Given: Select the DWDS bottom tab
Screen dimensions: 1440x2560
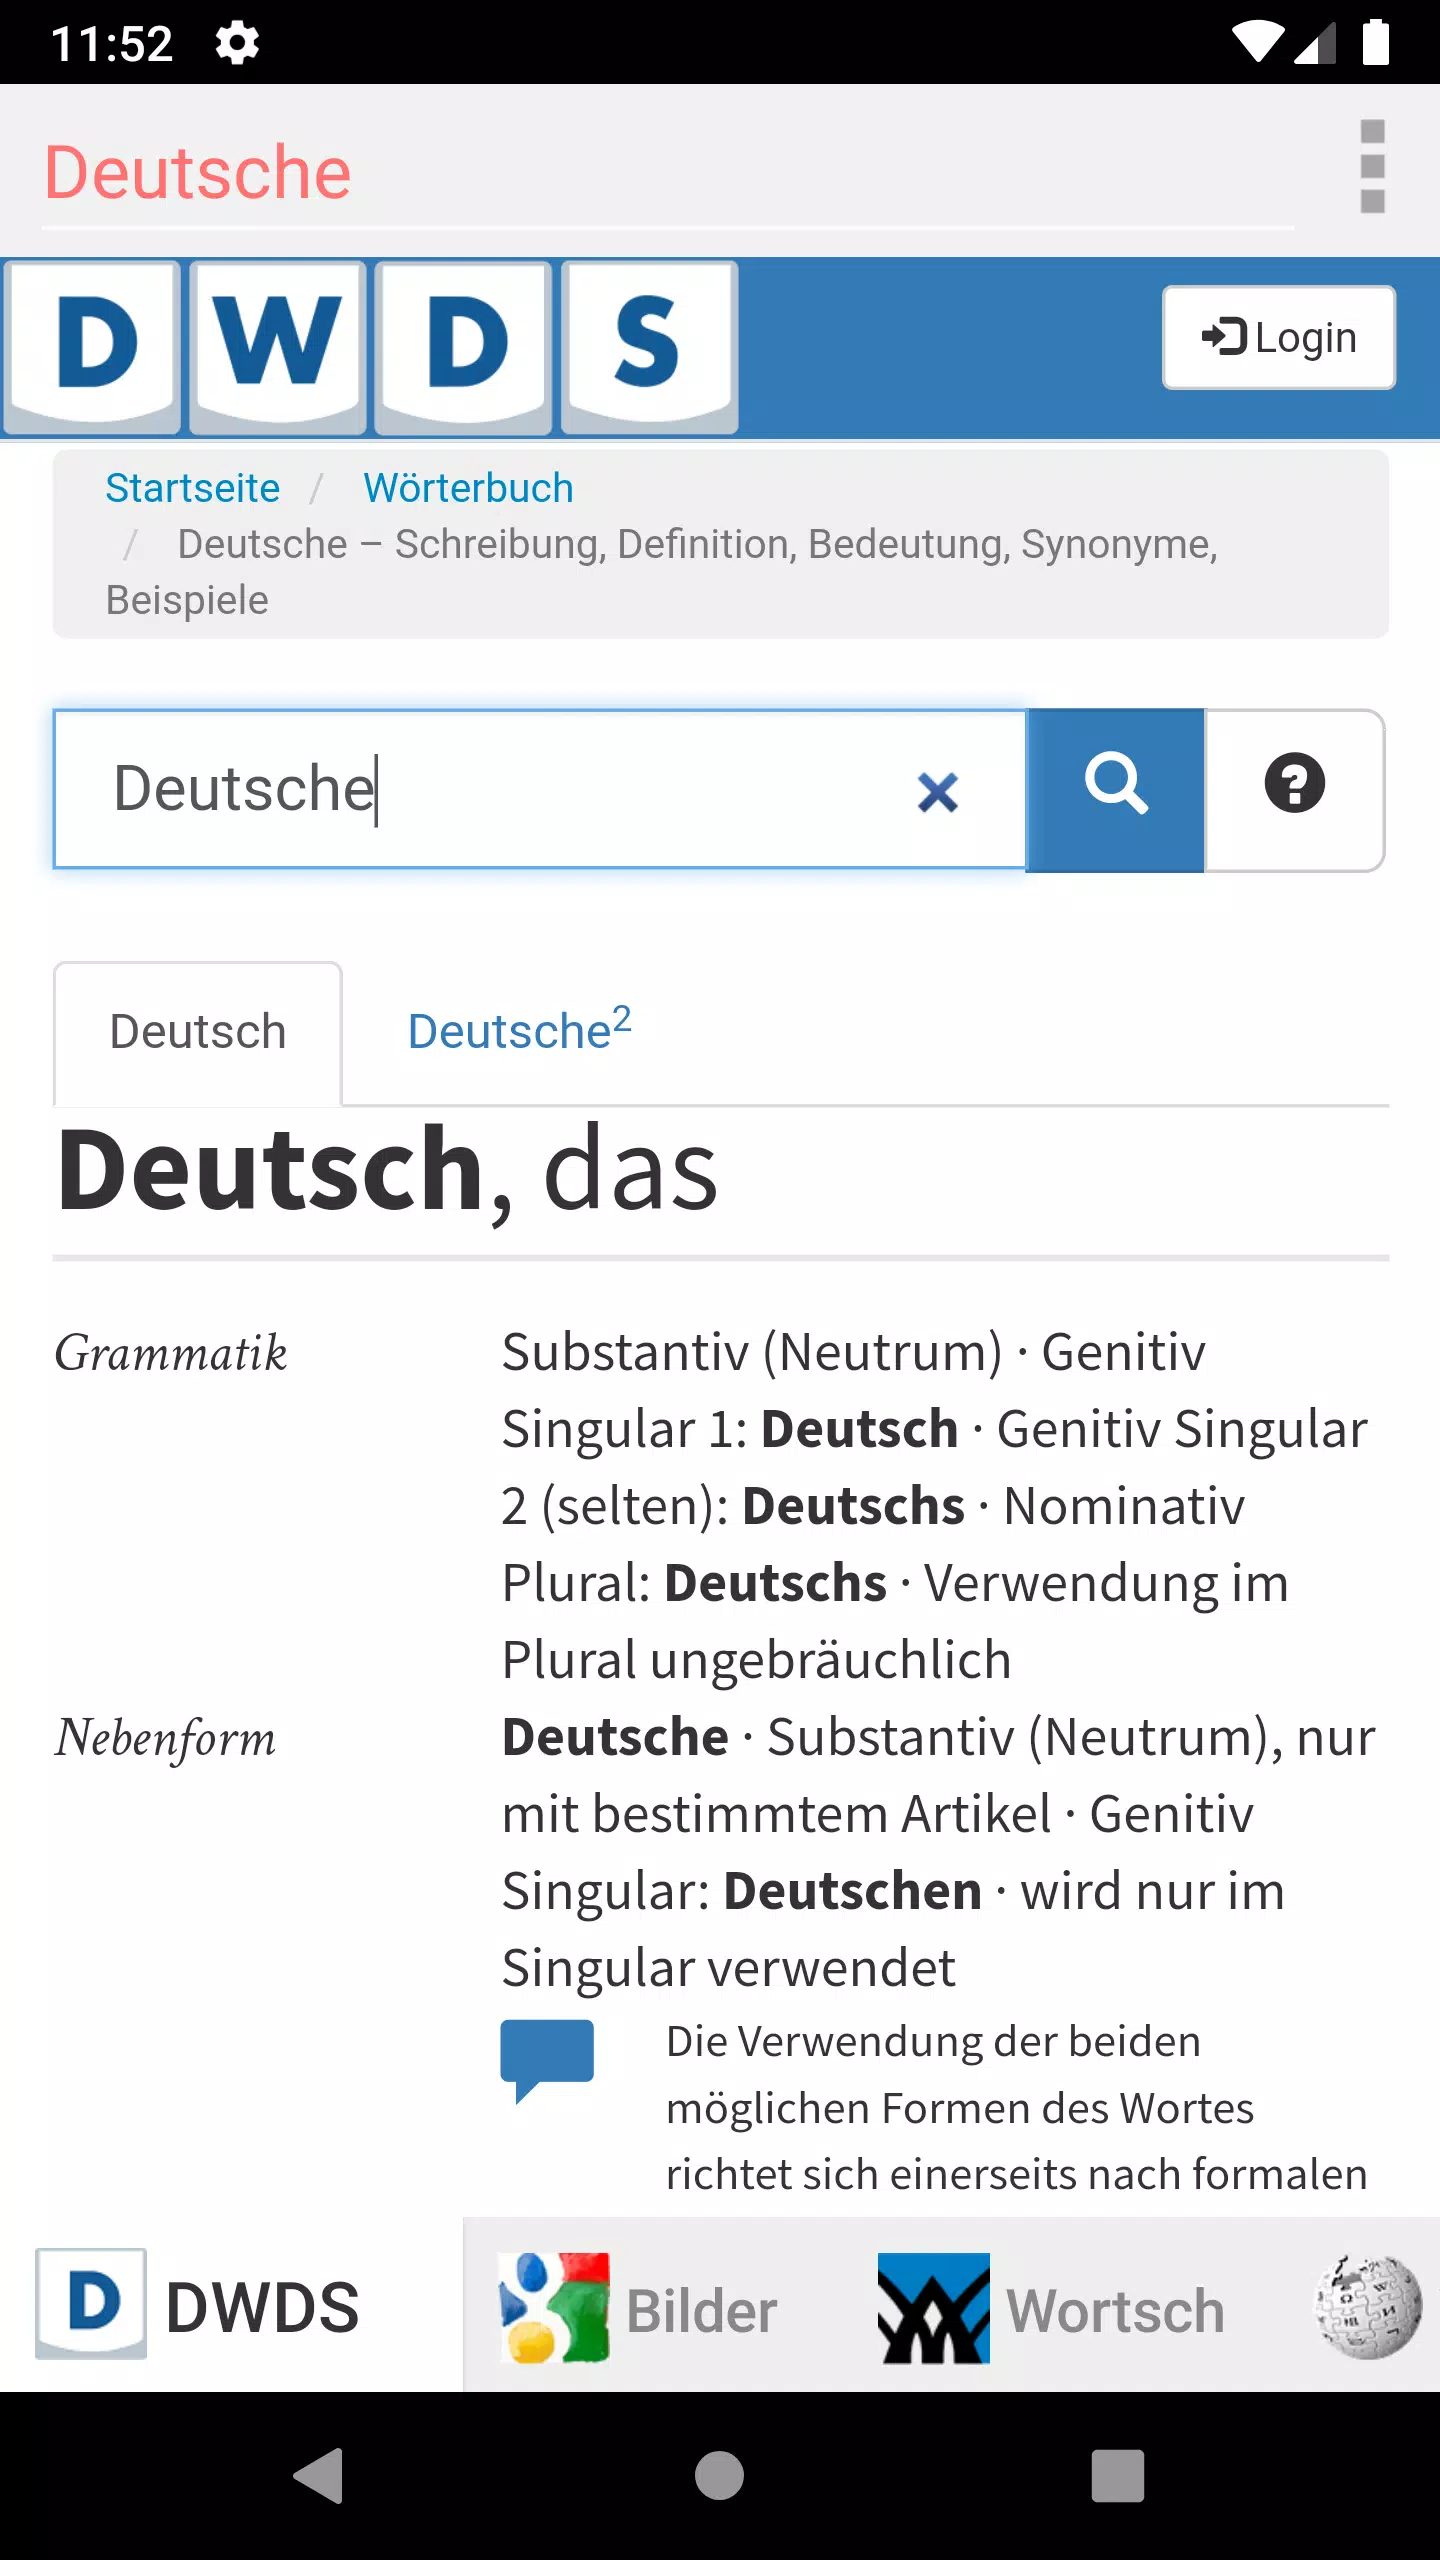Looking at the screenshot, I should [200, 2307].
